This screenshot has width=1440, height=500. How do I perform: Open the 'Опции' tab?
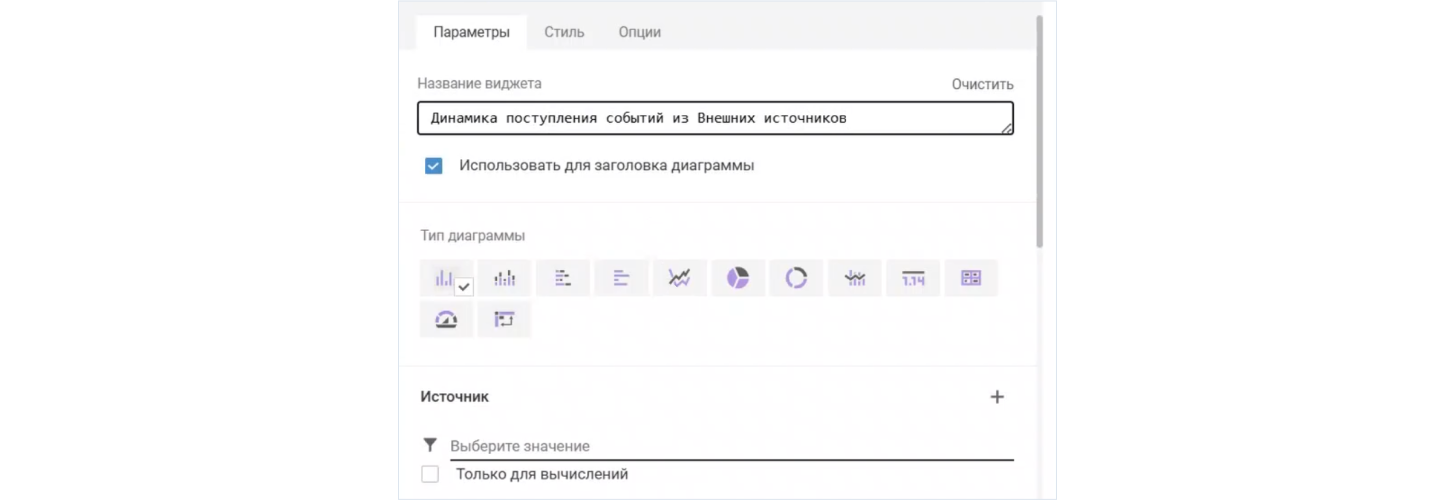coord(639,32)
